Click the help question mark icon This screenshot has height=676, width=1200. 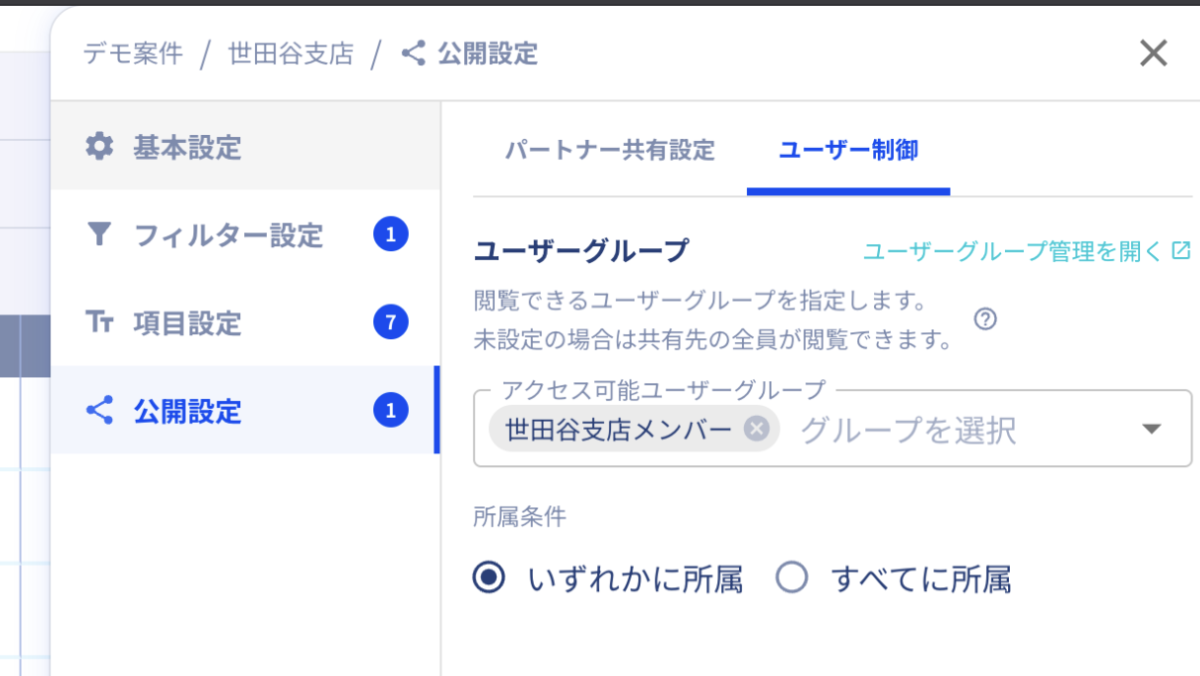(x=985, y=319)
